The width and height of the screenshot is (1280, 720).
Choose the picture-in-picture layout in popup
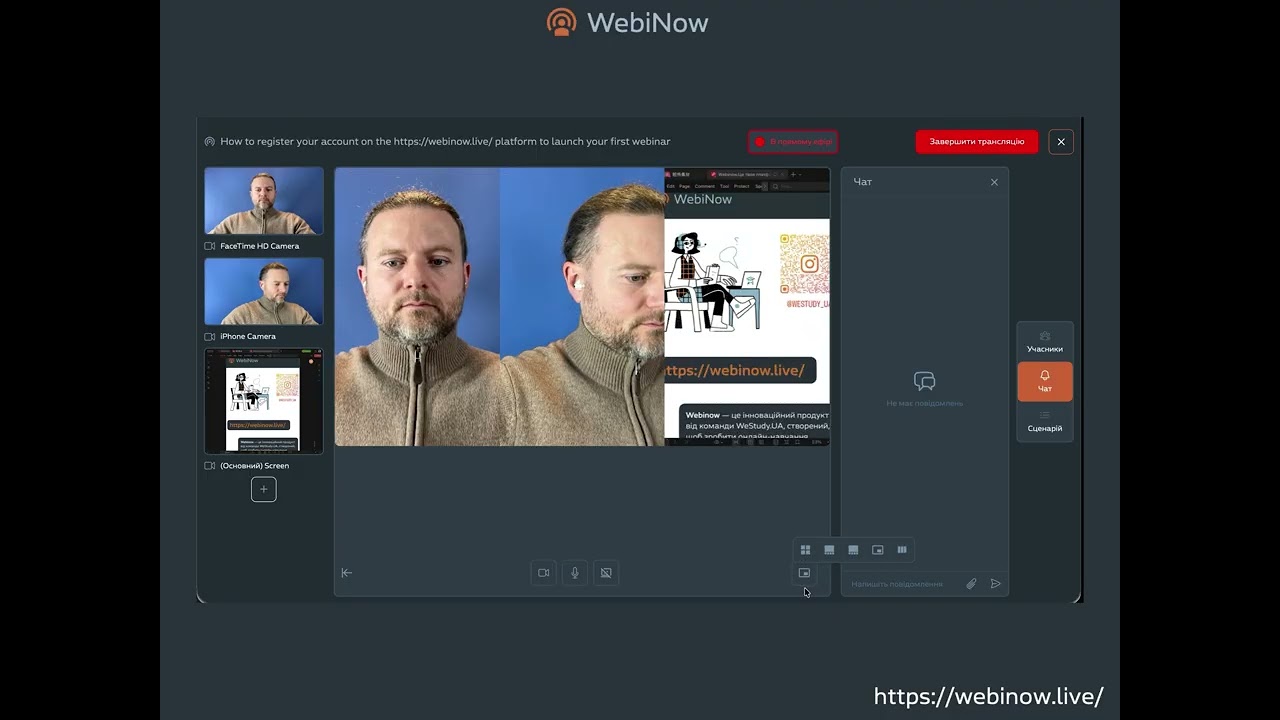(x=878, y=550)
